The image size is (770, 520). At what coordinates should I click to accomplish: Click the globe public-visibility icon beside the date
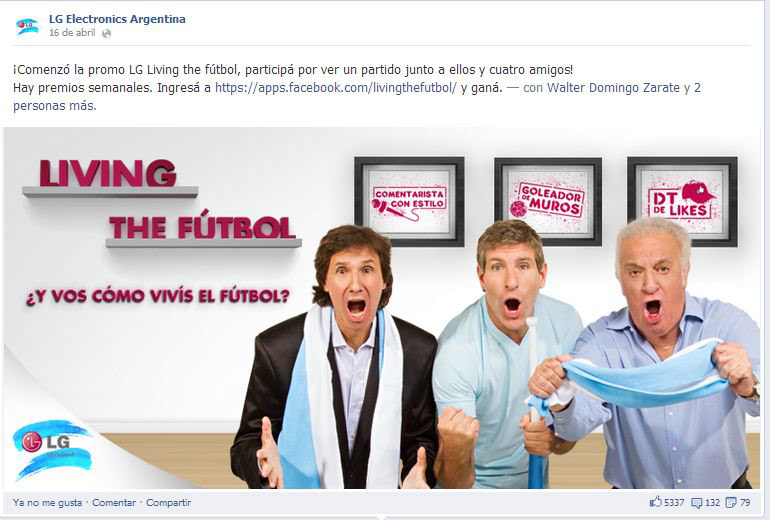tap(106, 33)
